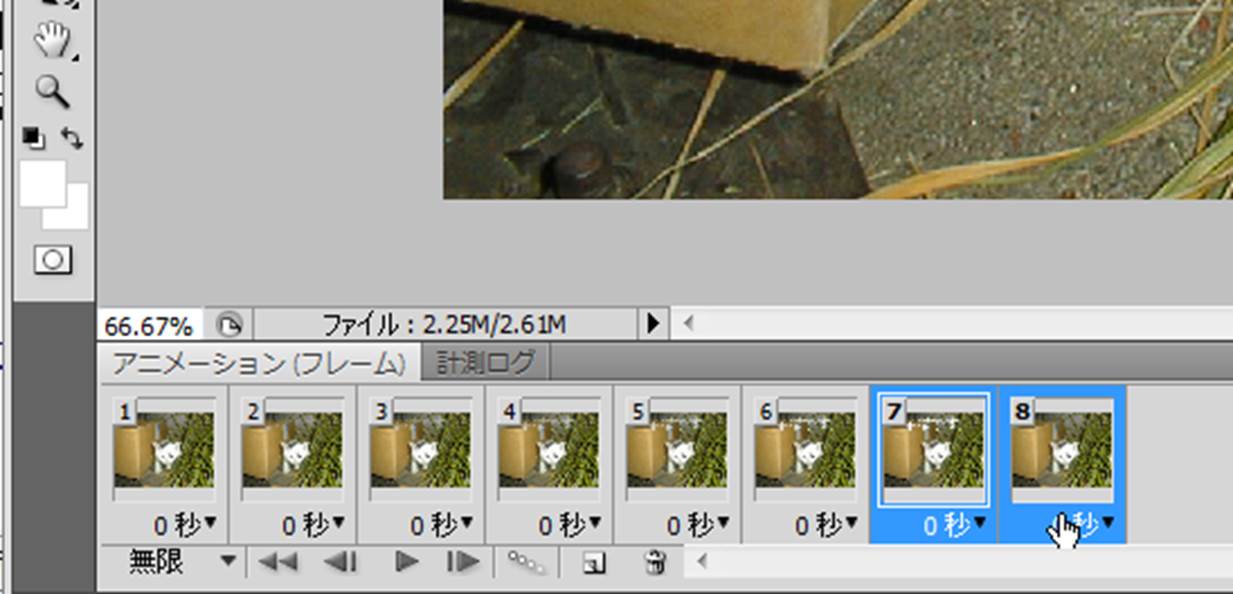Select the アニメーション (フレーム) tab
The width and height of the screenshot is (1233, 594).
[x=258, y=363]
